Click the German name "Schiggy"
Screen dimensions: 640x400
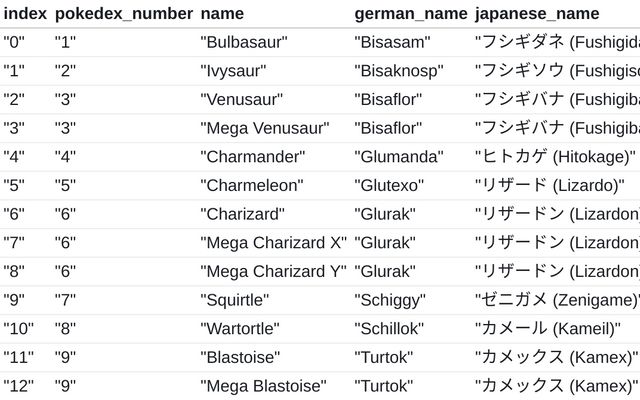[x=389, y=300]
